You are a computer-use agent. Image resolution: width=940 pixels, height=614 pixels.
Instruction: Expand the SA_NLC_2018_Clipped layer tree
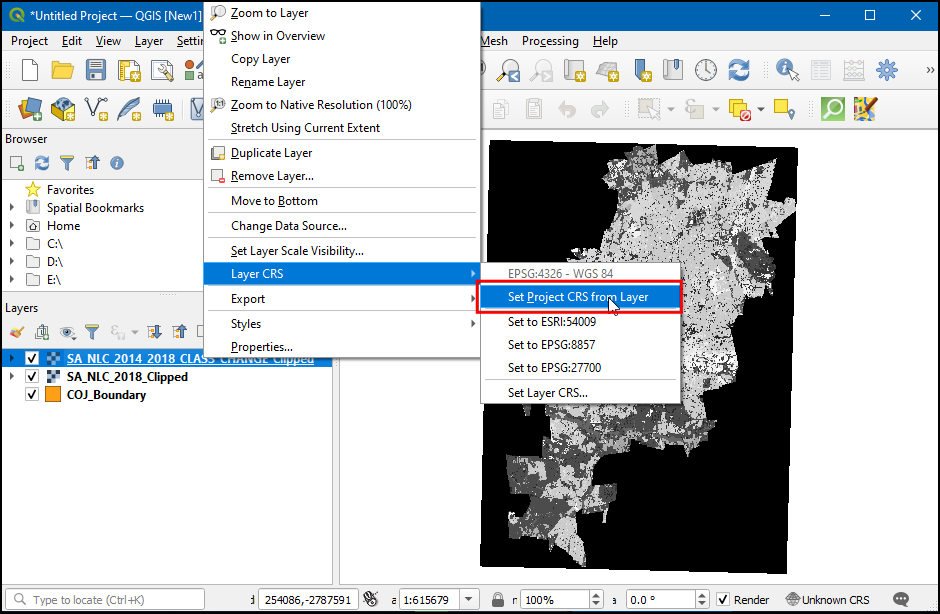coord(12,377)
